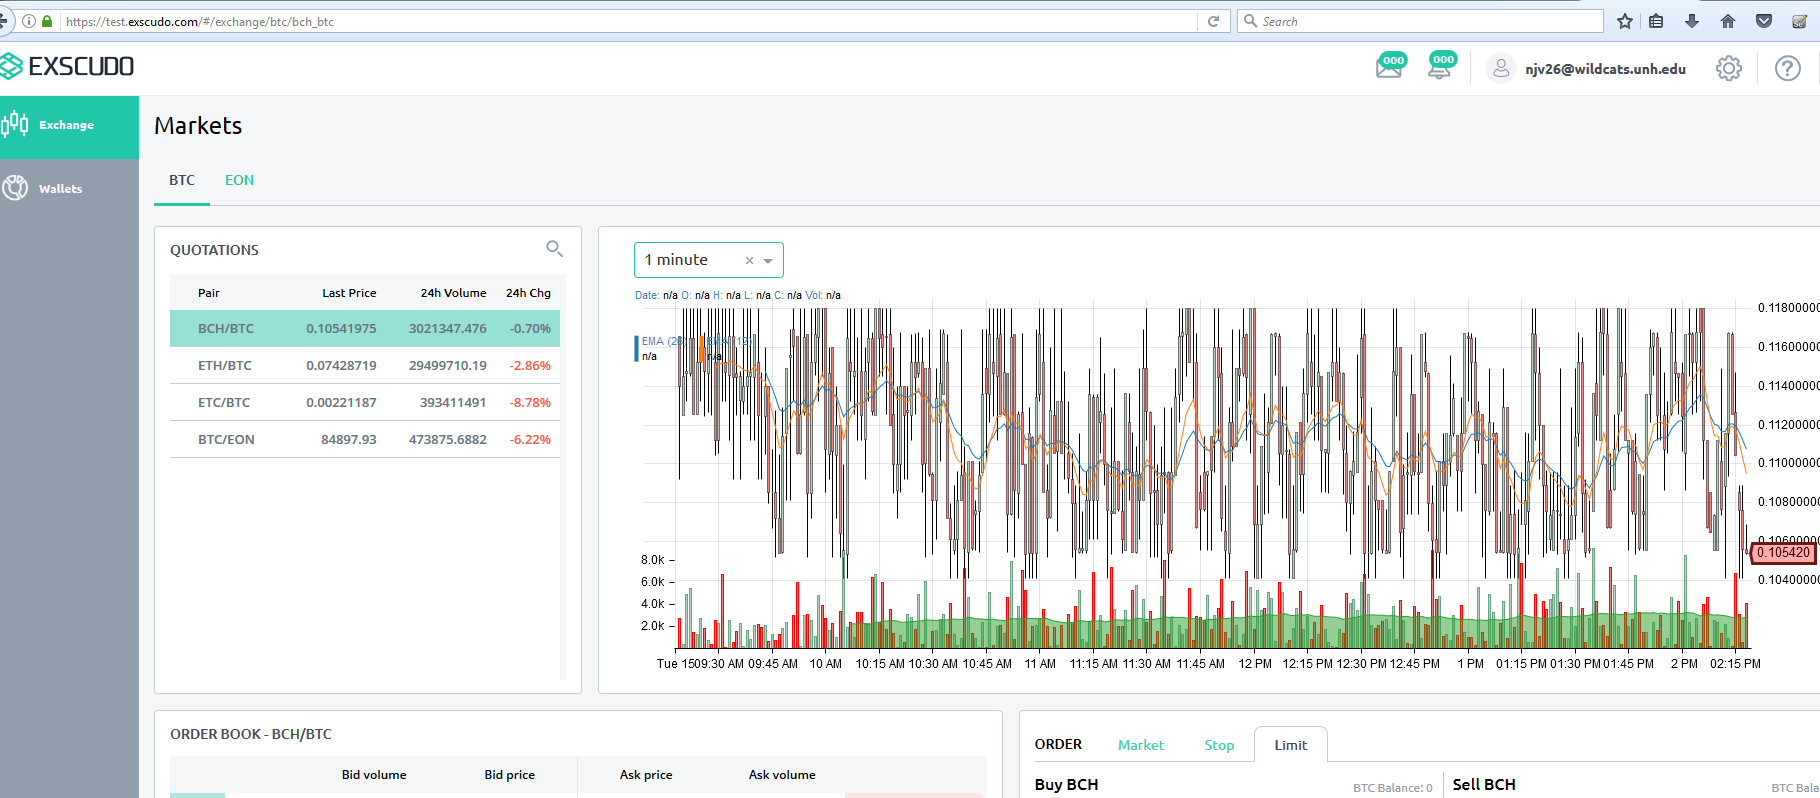Sort quotations by 24h Volume column

click(453, 293)
